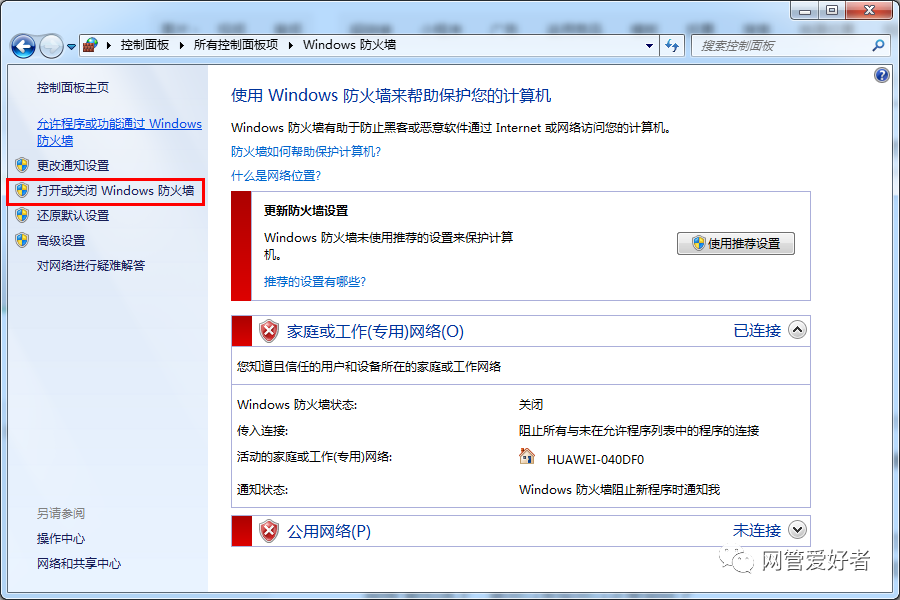Click the 公用网络(P) header
Screen dimensions: 900x600
329,531
